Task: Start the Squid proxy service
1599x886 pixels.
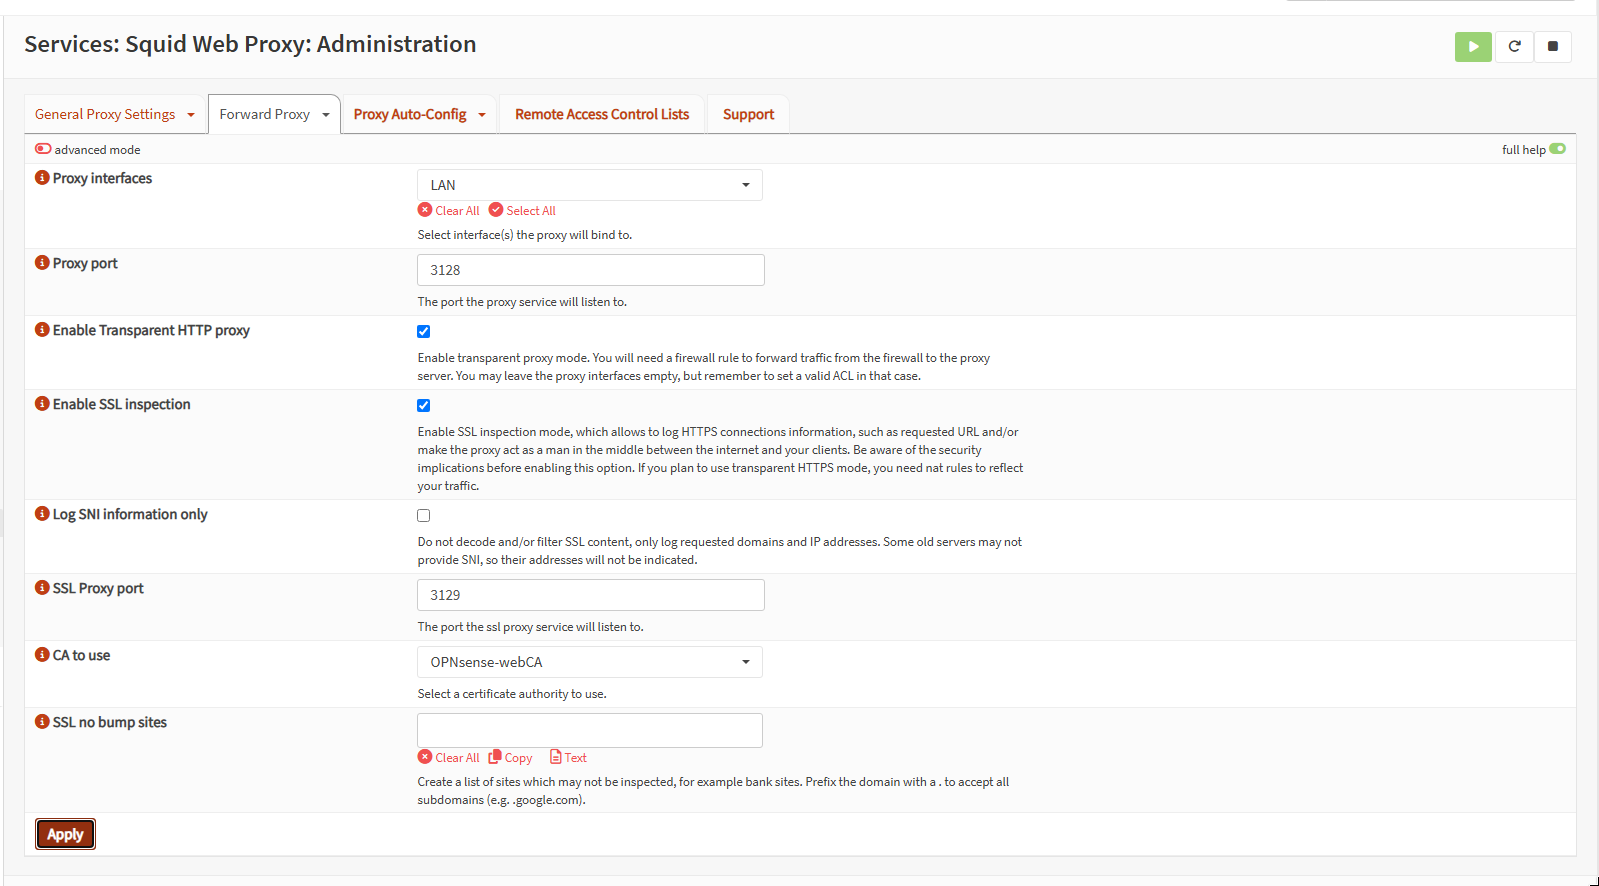Action: (1473, 46)
